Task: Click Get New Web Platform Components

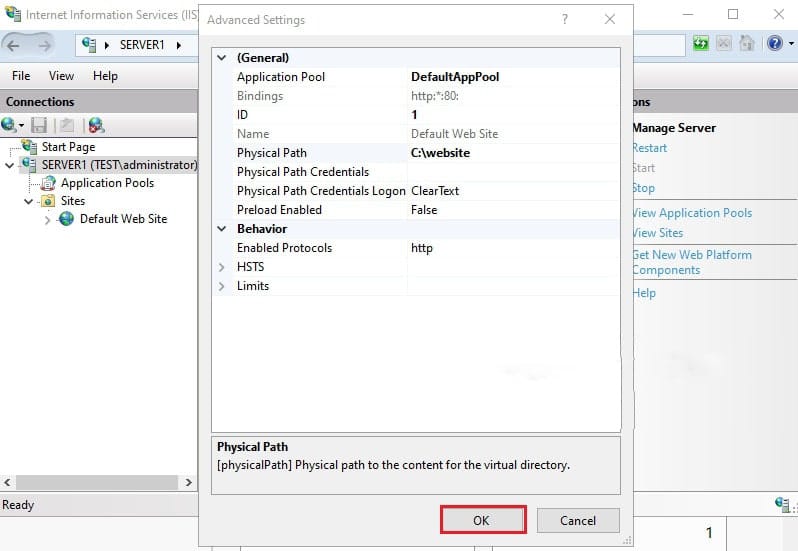Action: click(692, 262)
